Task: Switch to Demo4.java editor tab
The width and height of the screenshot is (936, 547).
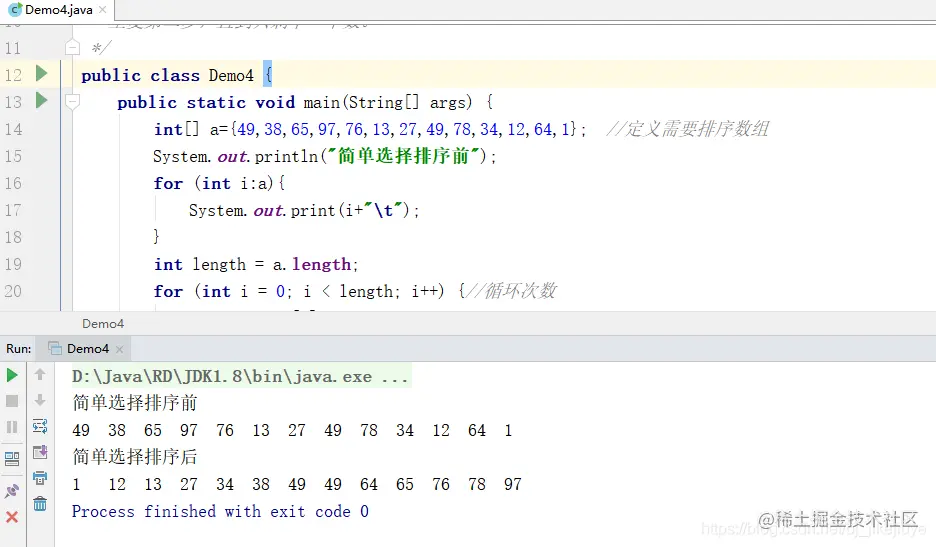Action: (x=58, y=10)
